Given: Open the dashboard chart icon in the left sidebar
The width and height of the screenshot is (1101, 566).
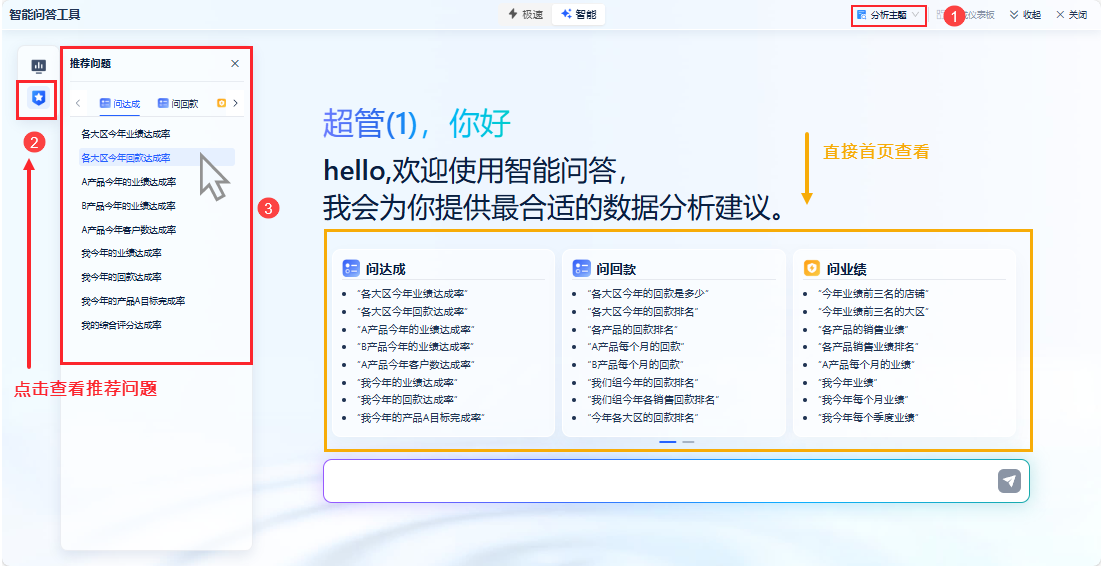Looking at the screenshot, I should tap(39, 66).
